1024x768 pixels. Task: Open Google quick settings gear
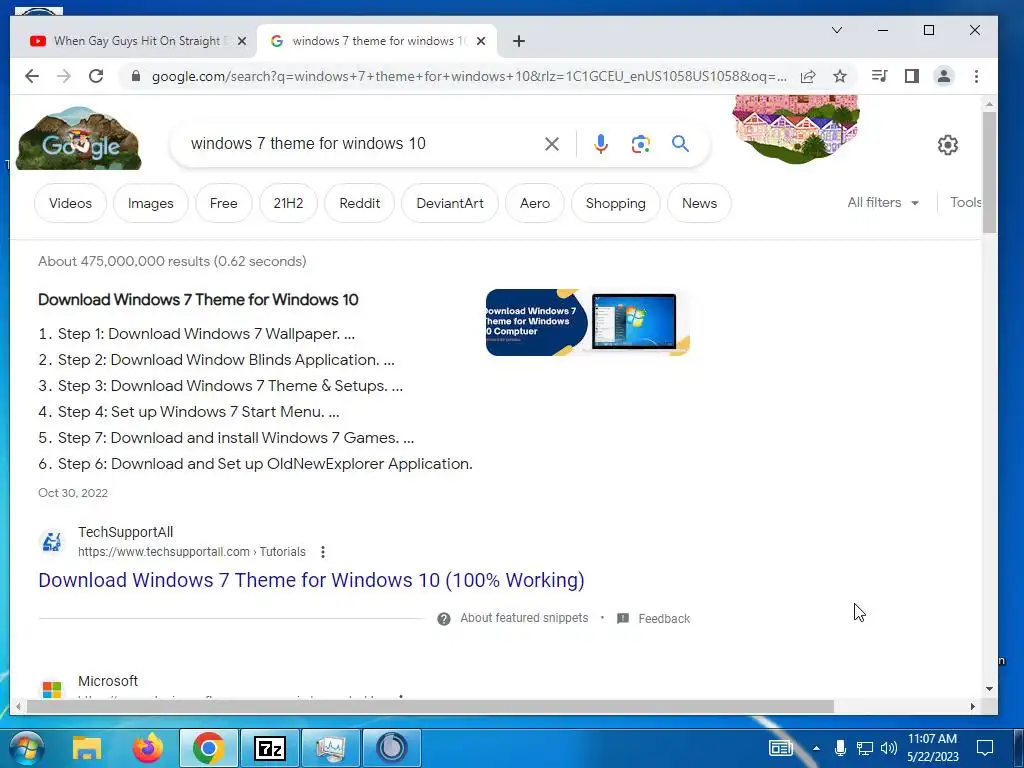[948, 145]
